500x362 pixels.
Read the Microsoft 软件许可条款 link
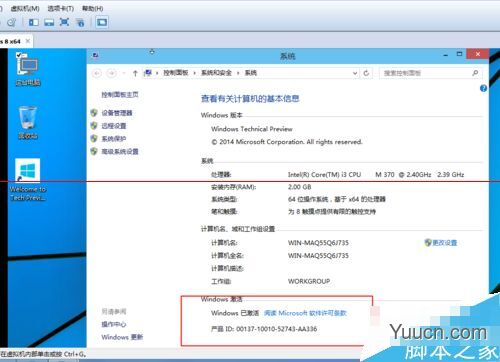pyautogui.click(x=305, y=313)
